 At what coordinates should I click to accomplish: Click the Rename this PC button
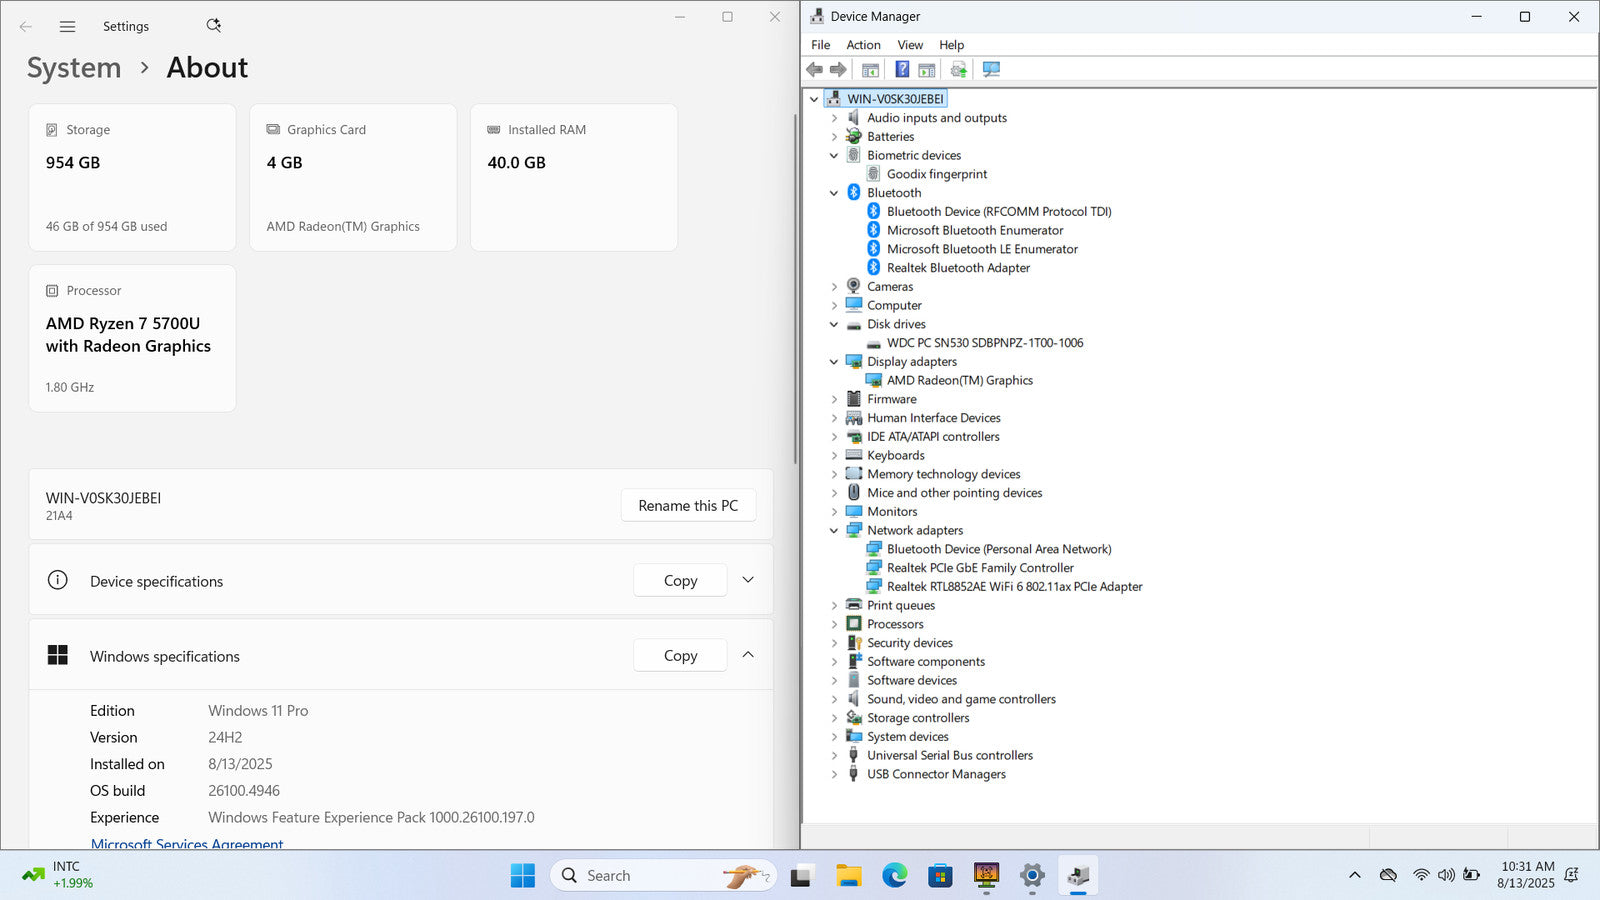pos(688,506)
